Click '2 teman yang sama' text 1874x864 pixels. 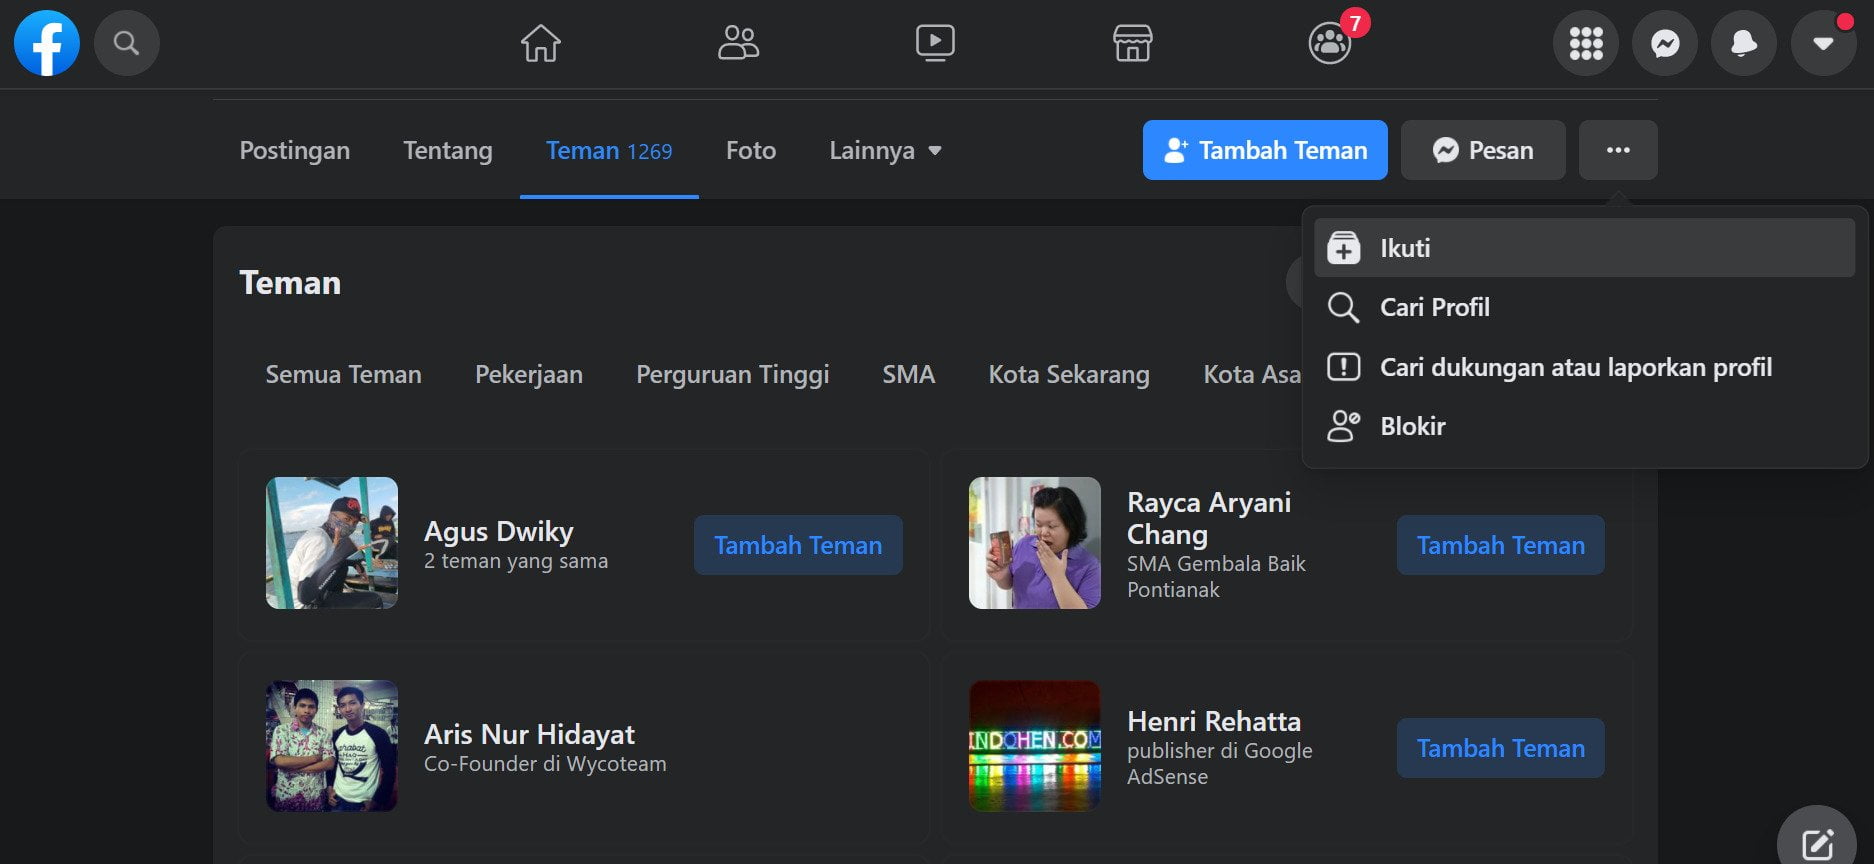coord(516,561)
